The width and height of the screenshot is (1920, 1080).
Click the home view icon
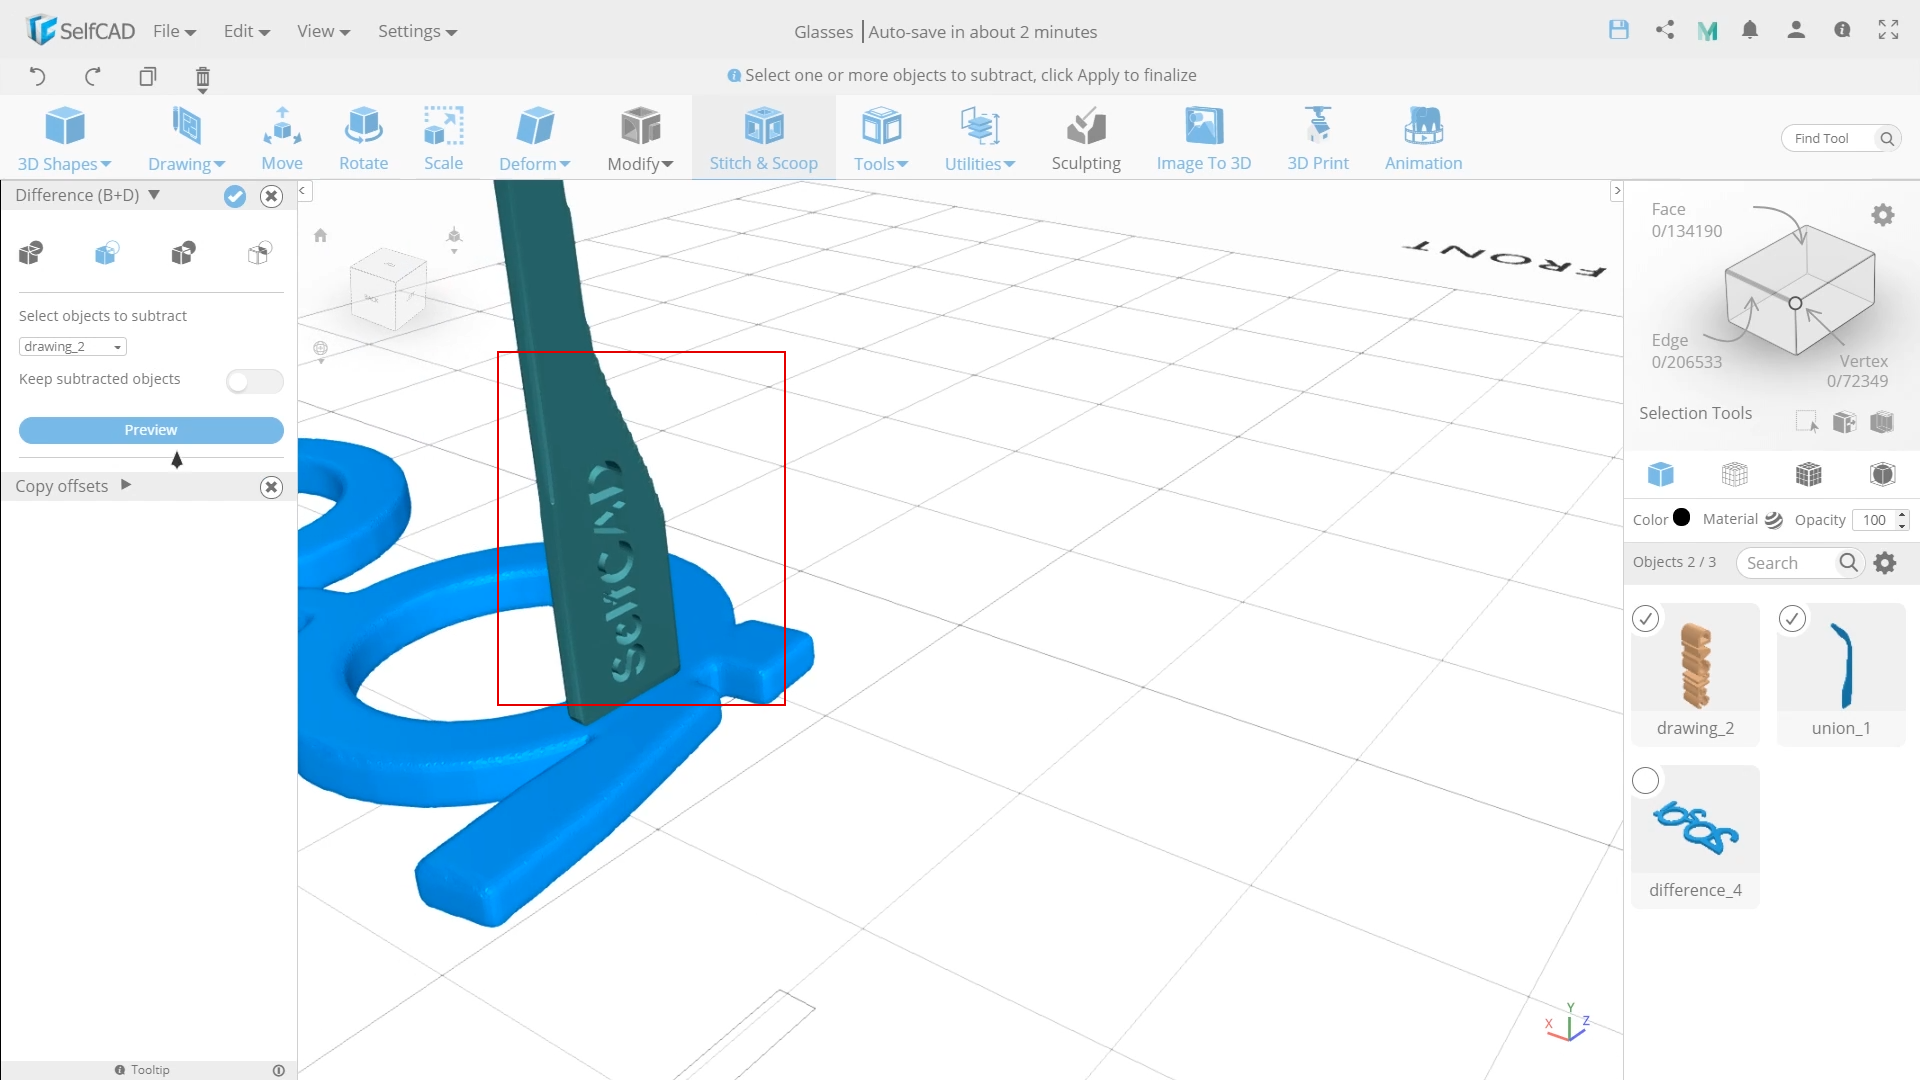pos(320,236)
